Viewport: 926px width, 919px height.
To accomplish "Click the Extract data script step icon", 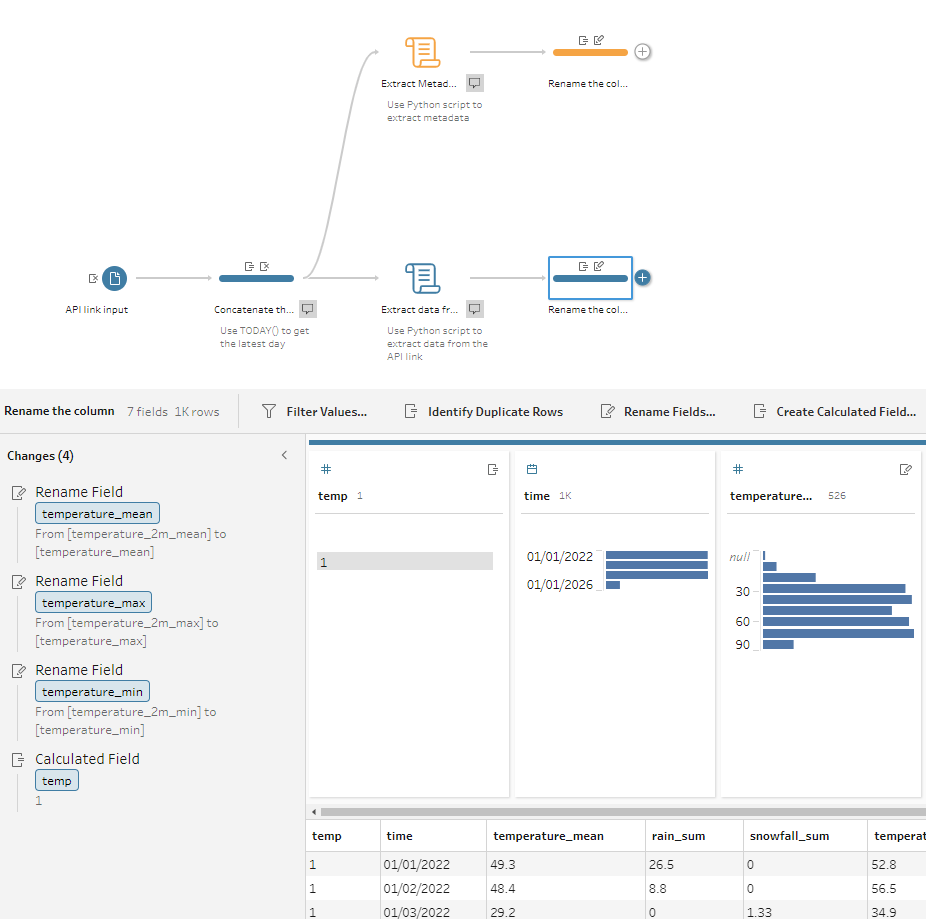I will coord(422,278).
